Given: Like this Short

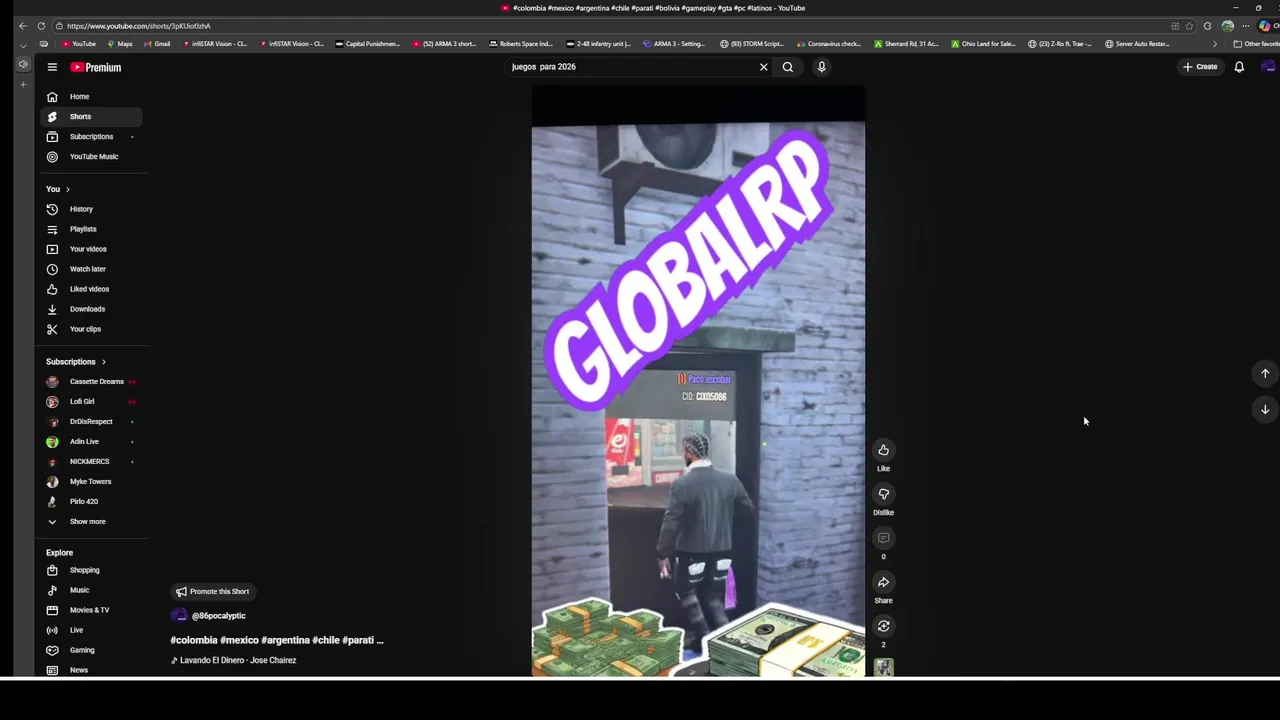Looking at the screenshot, I should [883, 450].
